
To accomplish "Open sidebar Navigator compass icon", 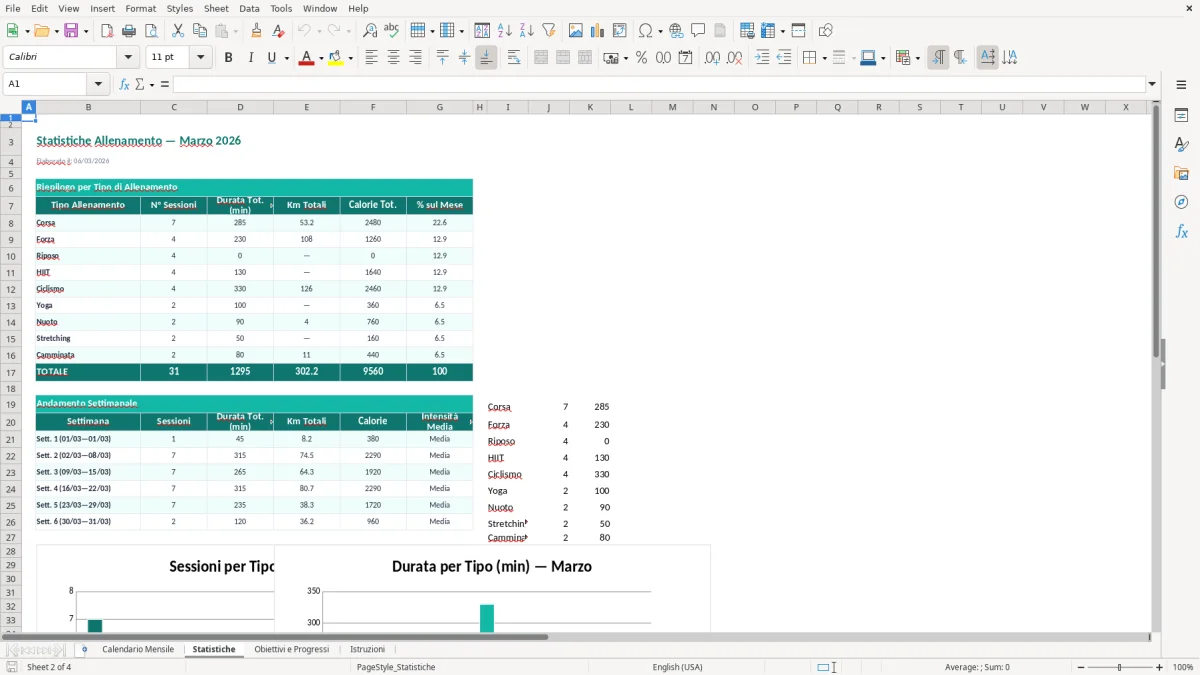I will 1181,202.
